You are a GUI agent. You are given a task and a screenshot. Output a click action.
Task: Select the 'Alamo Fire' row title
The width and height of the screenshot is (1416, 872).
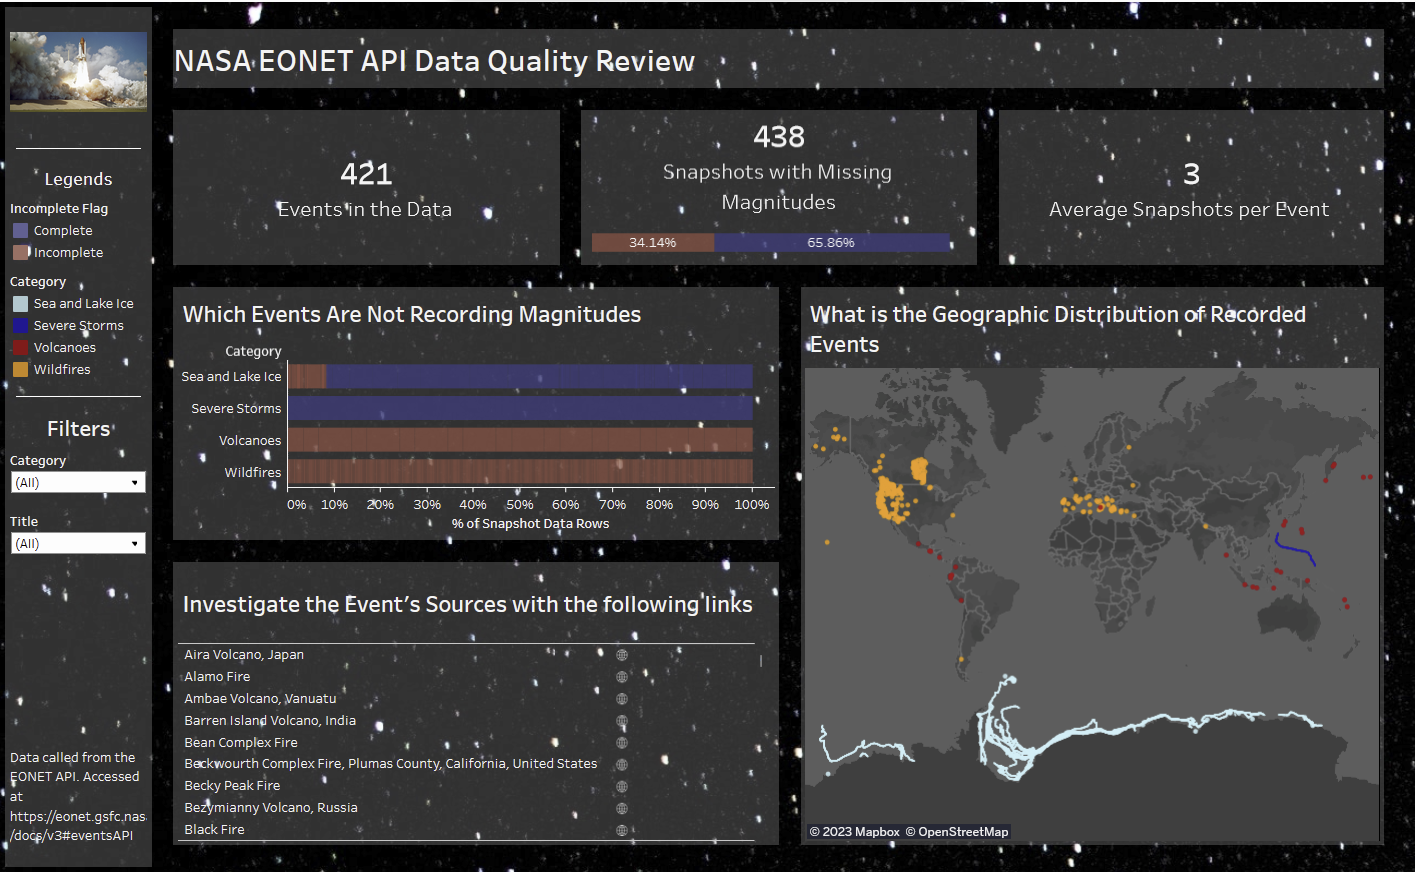[x=217, y=677]
